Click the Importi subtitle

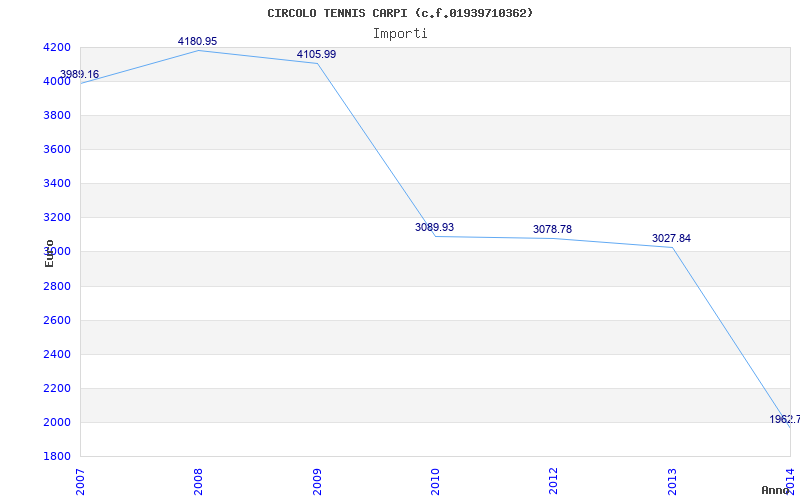400,33
